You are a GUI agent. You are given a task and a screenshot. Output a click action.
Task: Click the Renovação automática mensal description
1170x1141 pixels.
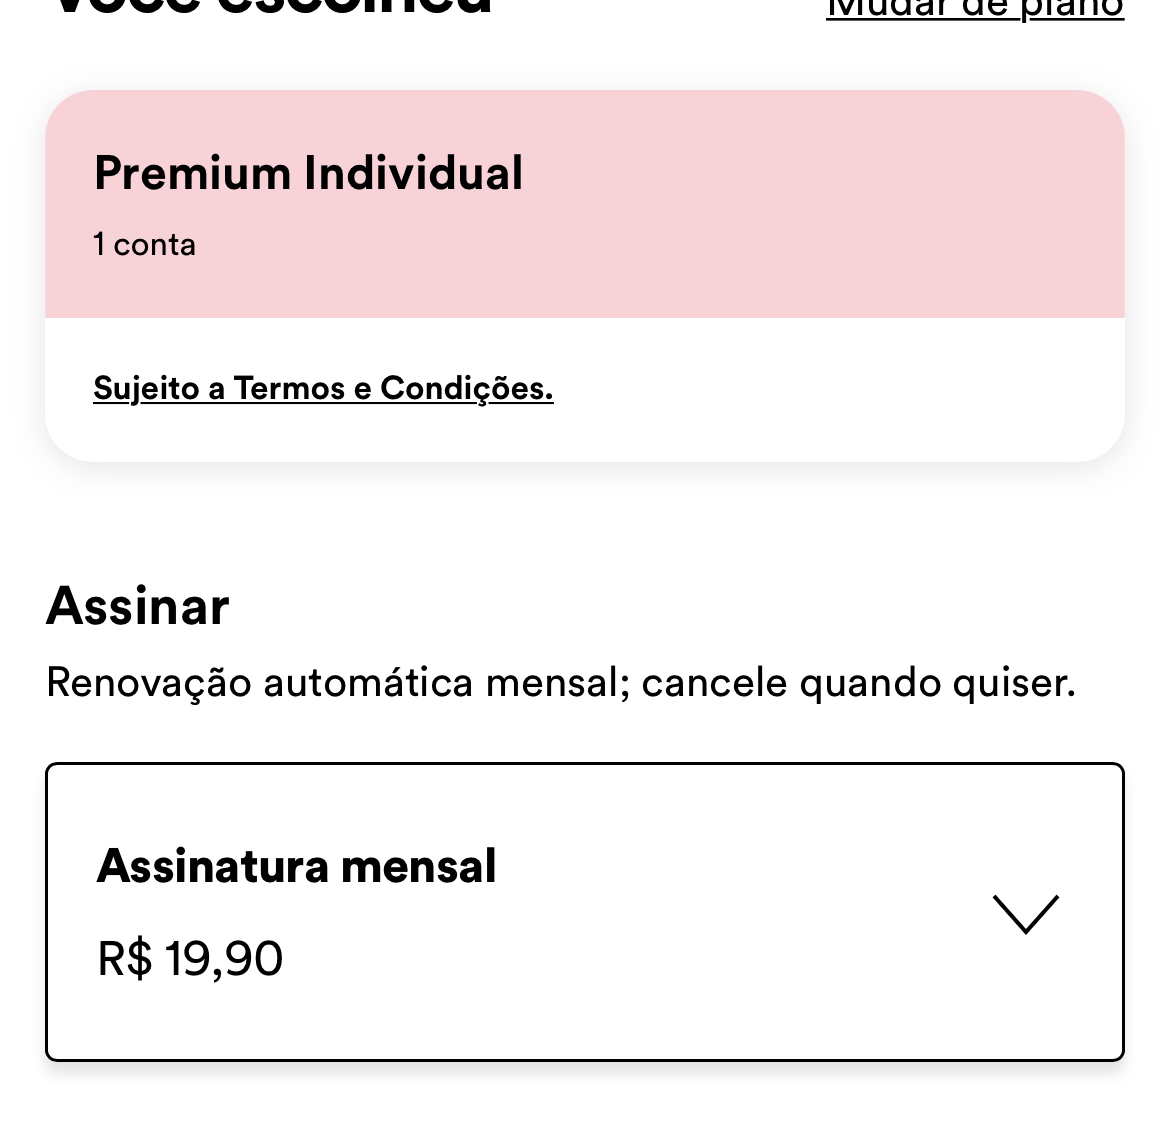tap(340, 683)
